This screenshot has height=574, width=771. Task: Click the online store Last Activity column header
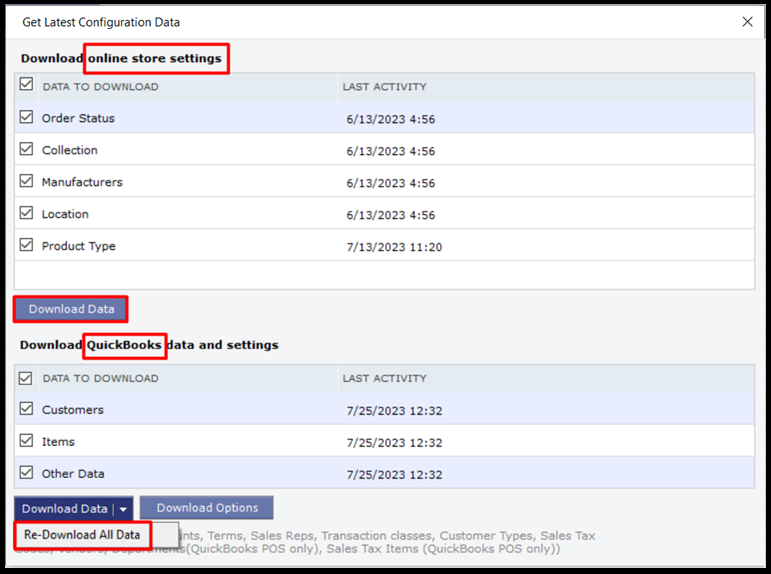[384, 87]
